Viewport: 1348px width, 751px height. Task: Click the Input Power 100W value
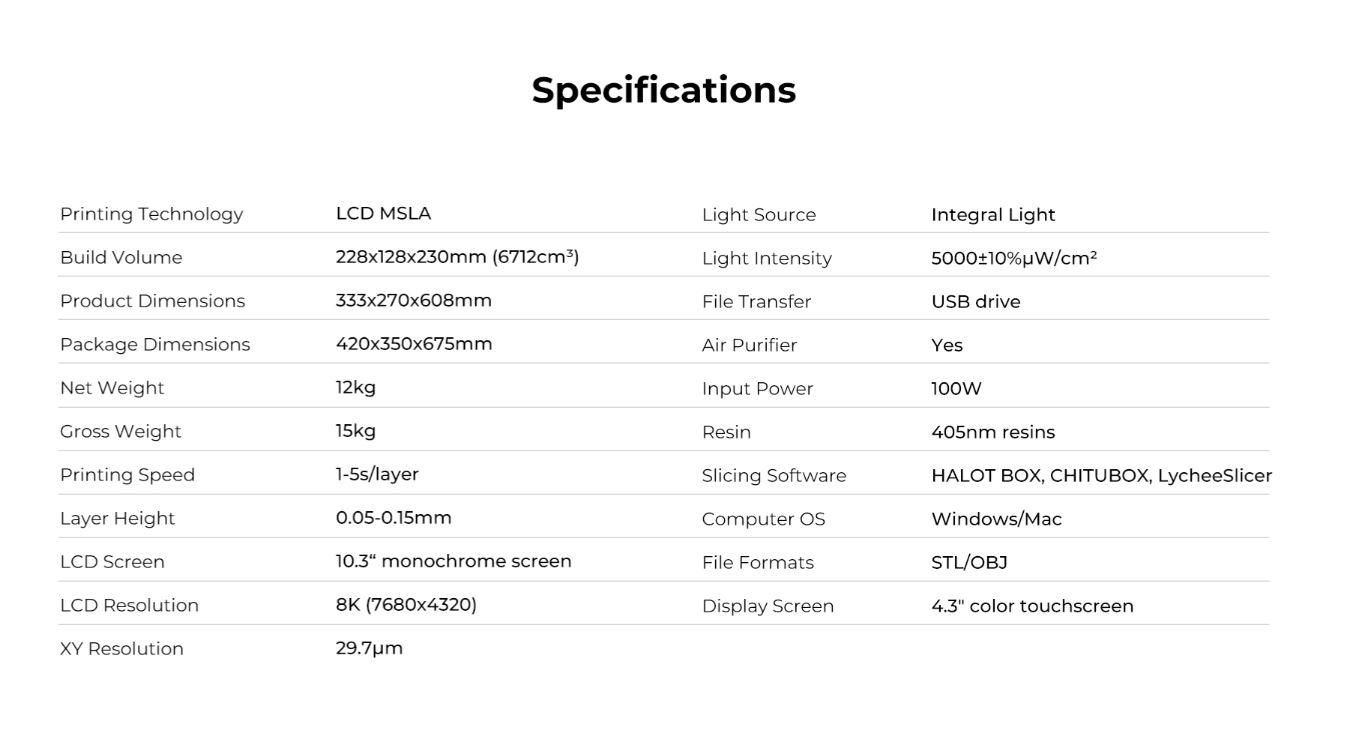pyautogui.click(x=956, y=388)
